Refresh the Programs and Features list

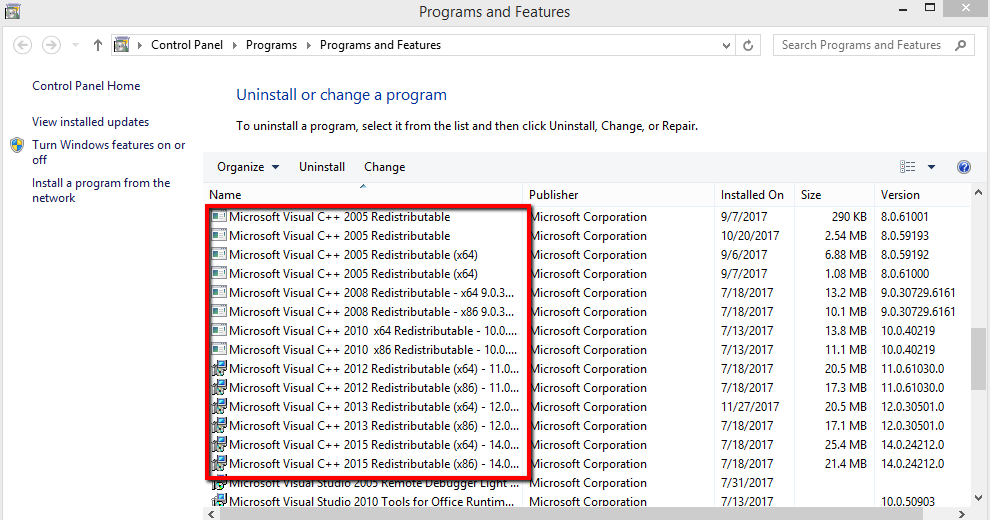pos(748,45)
